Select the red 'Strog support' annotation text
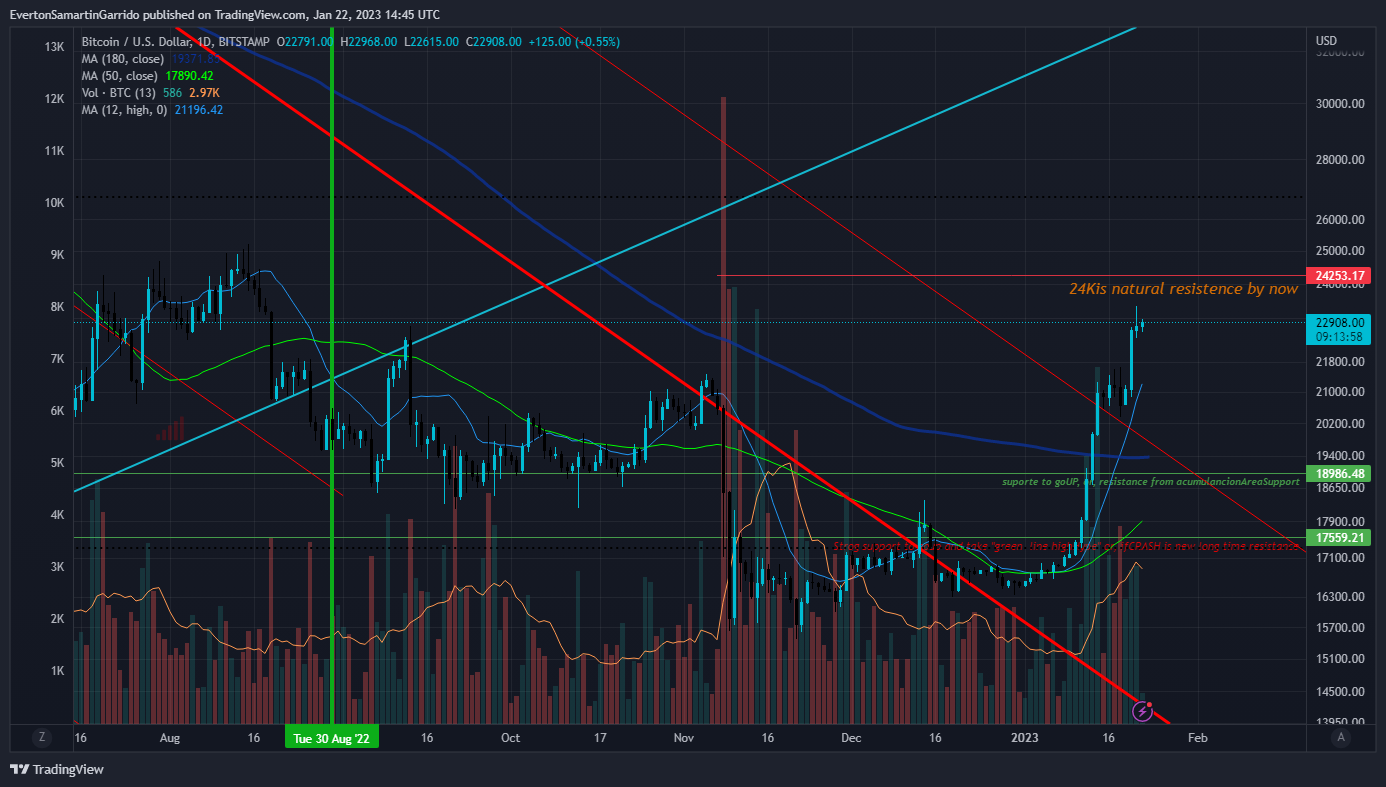Viewport: 1386px width, 787px height. pyautogui.click(x=1066, y=546)
